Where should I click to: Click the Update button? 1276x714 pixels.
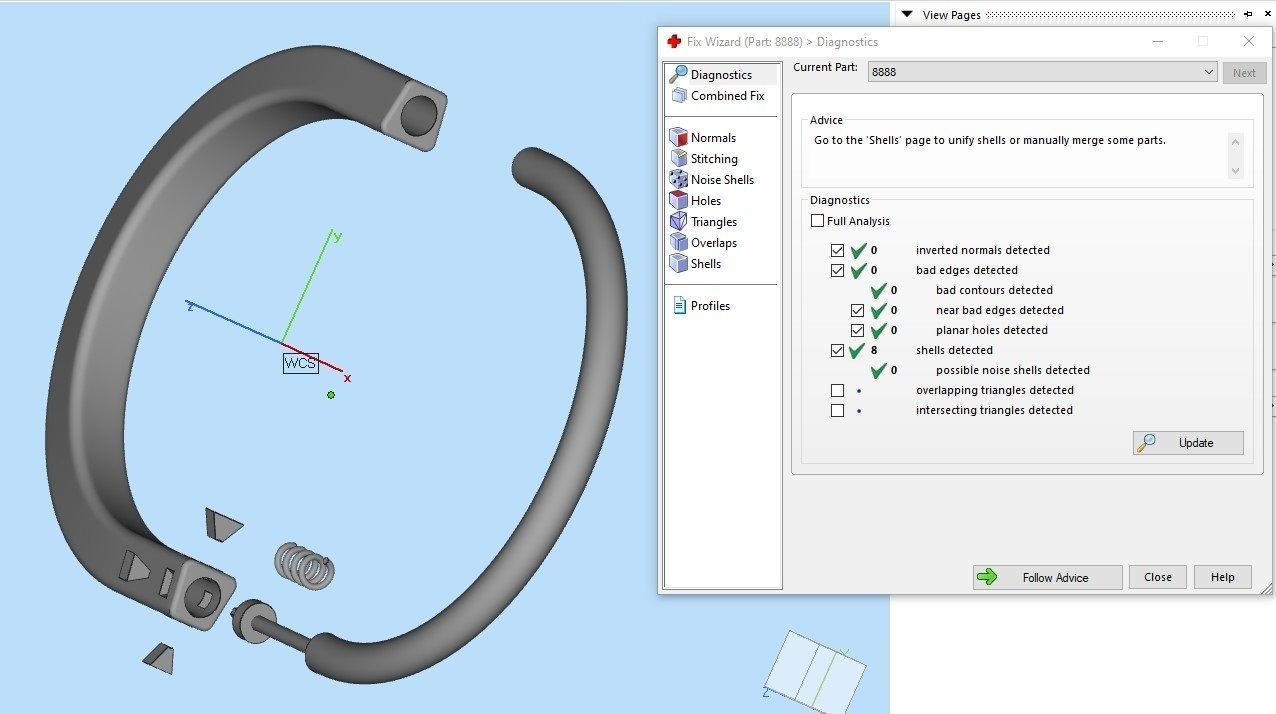[1188, 443]
